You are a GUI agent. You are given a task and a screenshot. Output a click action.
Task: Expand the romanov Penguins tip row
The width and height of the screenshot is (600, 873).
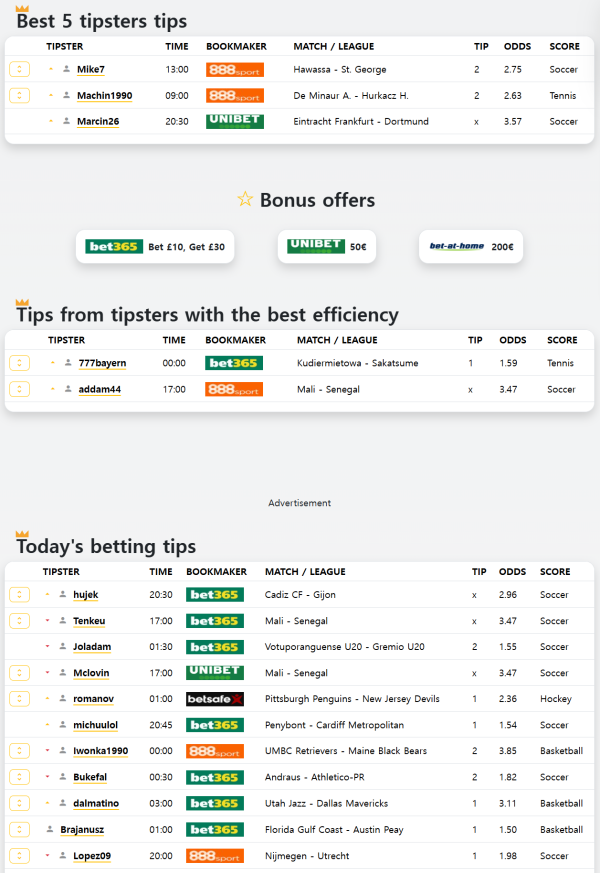tap(19, 699)
